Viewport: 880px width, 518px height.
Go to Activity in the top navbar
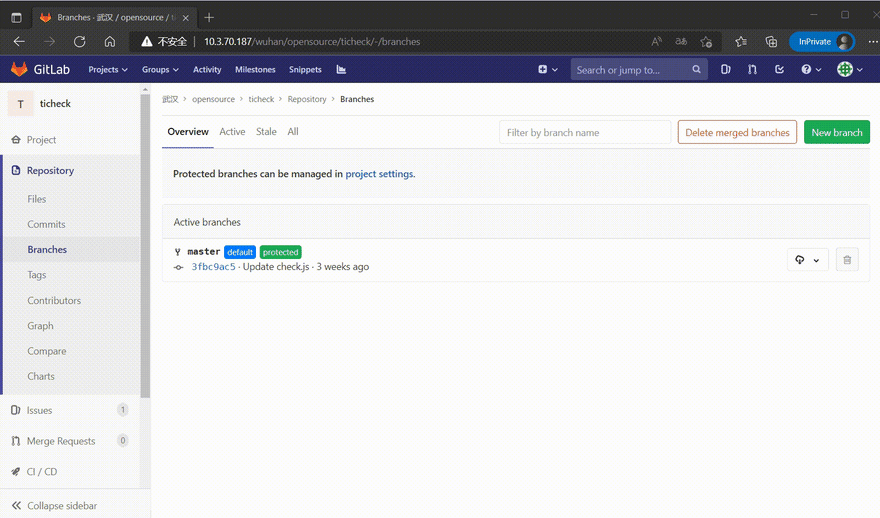point(207,70)
